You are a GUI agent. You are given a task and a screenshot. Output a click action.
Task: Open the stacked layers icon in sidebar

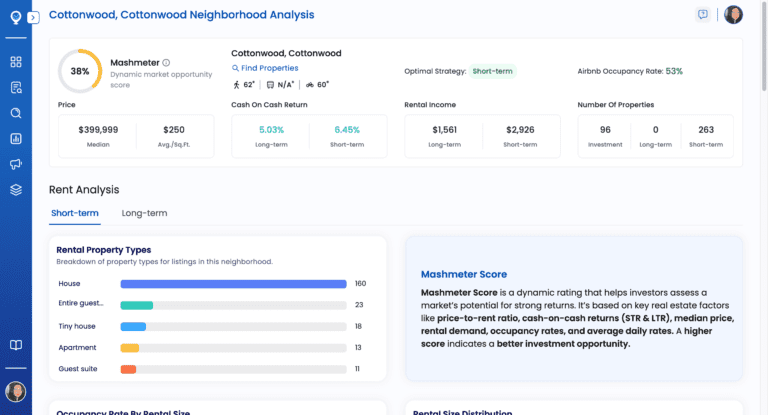(x=15, y=190)
